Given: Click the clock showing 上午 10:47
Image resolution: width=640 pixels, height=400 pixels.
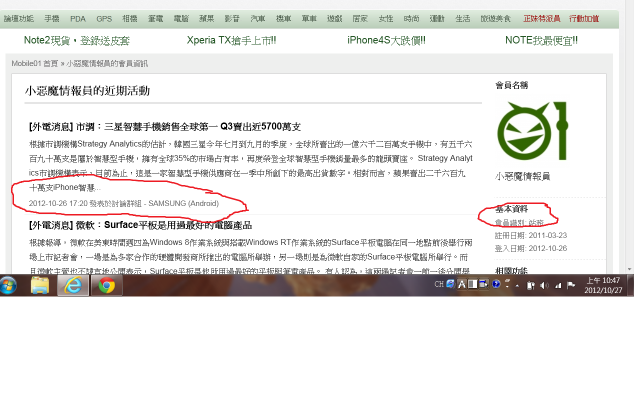Looking at the screenshot, I should pyautogui.click(x=603, y=285).
